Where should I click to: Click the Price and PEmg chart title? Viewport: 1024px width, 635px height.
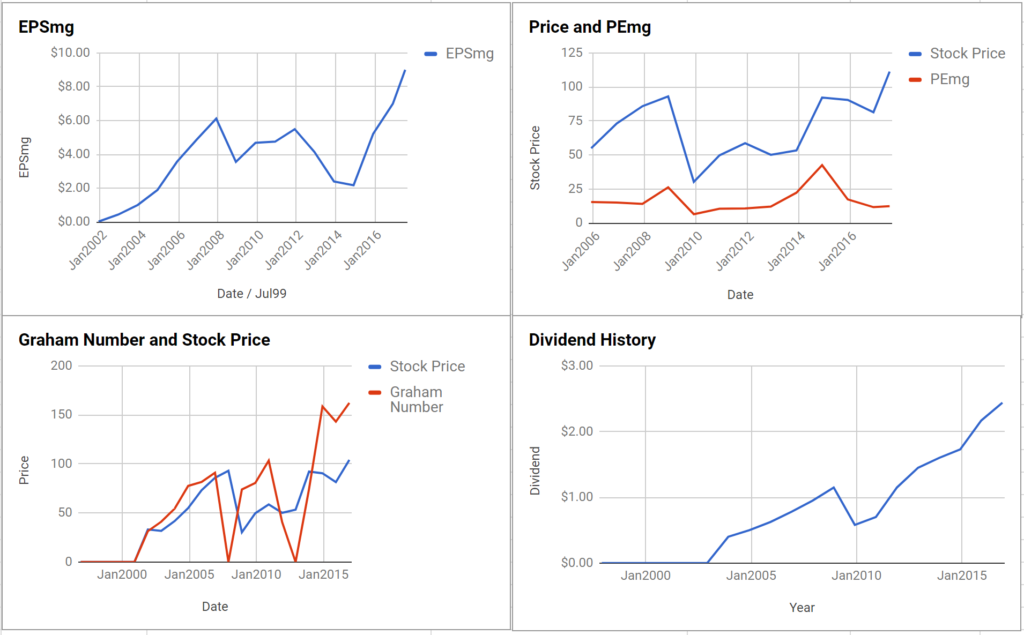[590, 27]
